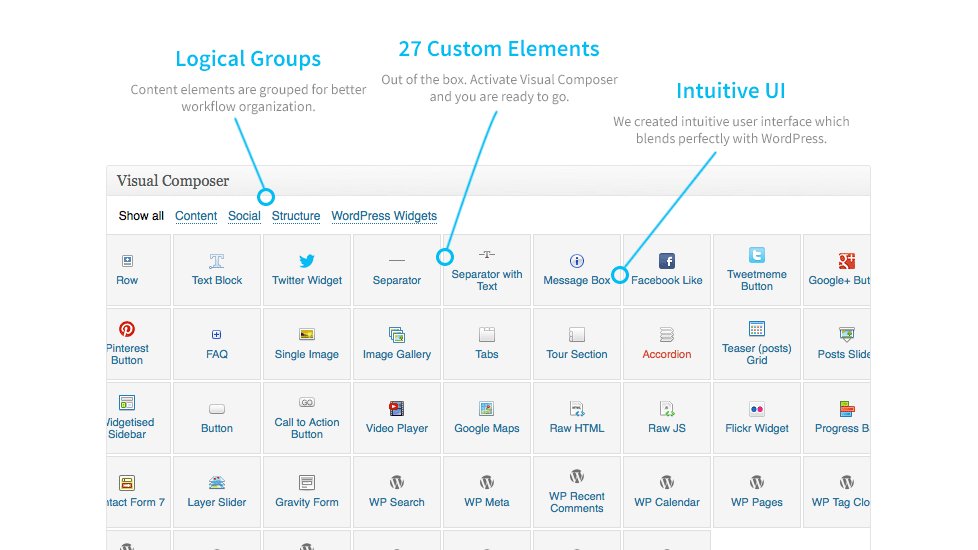This screenshot has width=978, height=550.
Task: Select the Flickr Widget element
Action: (x=757, y=418)
